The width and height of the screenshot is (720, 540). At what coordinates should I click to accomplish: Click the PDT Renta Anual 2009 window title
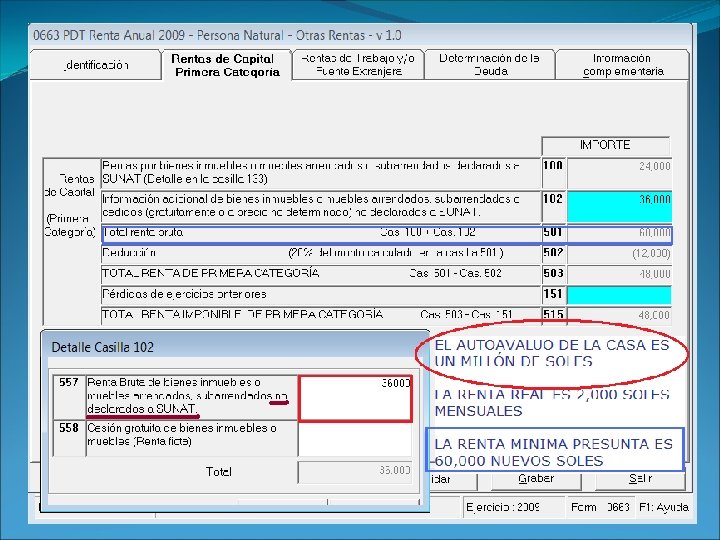(217, 35)
